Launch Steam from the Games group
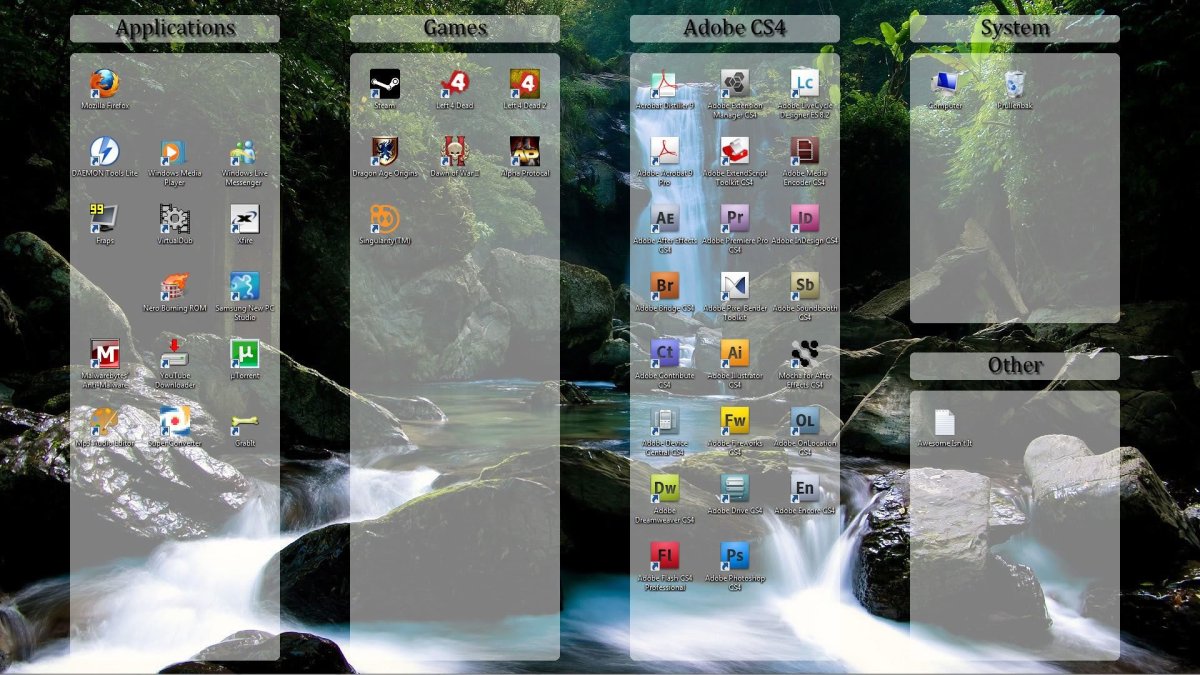The image size is (1200, 675). click(x=385, y=84)
